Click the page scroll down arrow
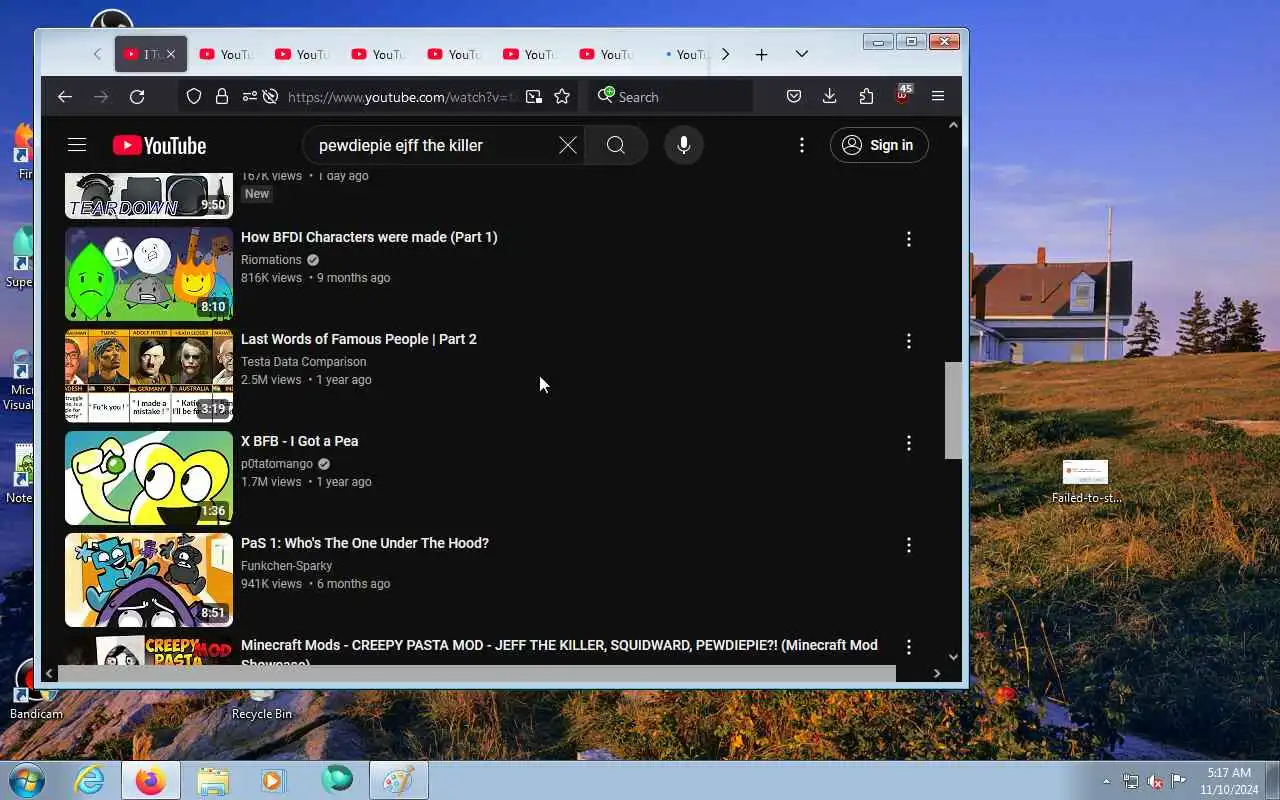This screenshot has width=1280, height=800. click(x=953, y=657)
